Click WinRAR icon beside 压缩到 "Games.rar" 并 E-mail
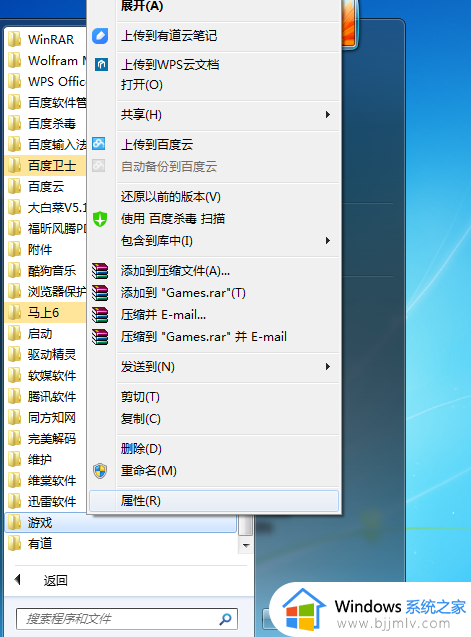The width and height of the screenshot is (471, 637). (x=100, y=337)
